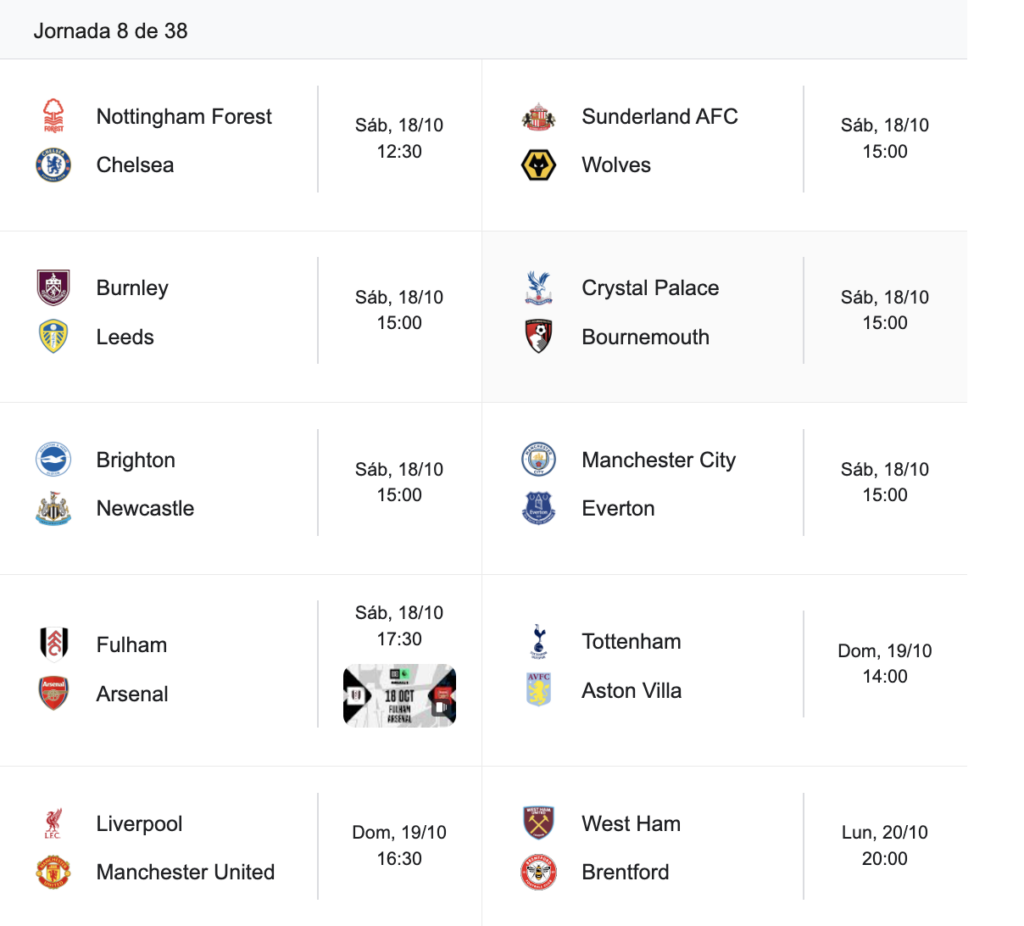
Task: Select the Brentford bee badge
Action: coord(539,872)
